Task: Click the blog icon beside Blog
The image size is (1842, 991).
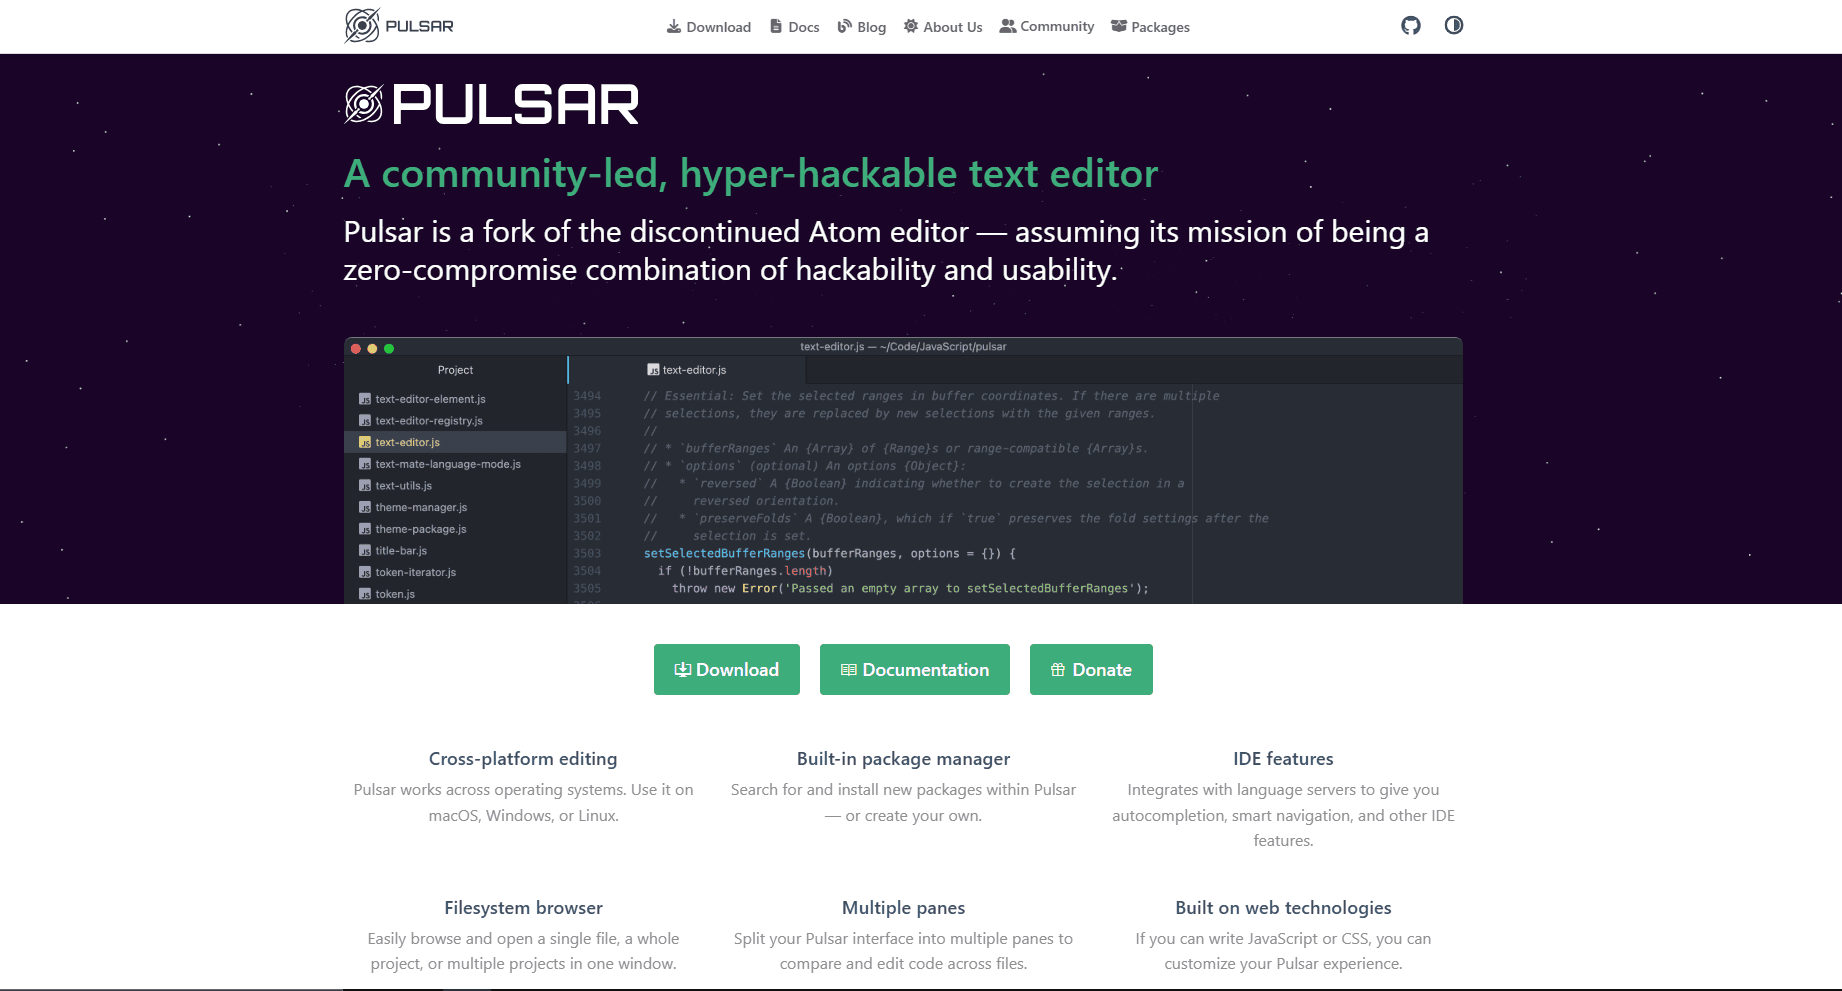Action: (845, 27)
